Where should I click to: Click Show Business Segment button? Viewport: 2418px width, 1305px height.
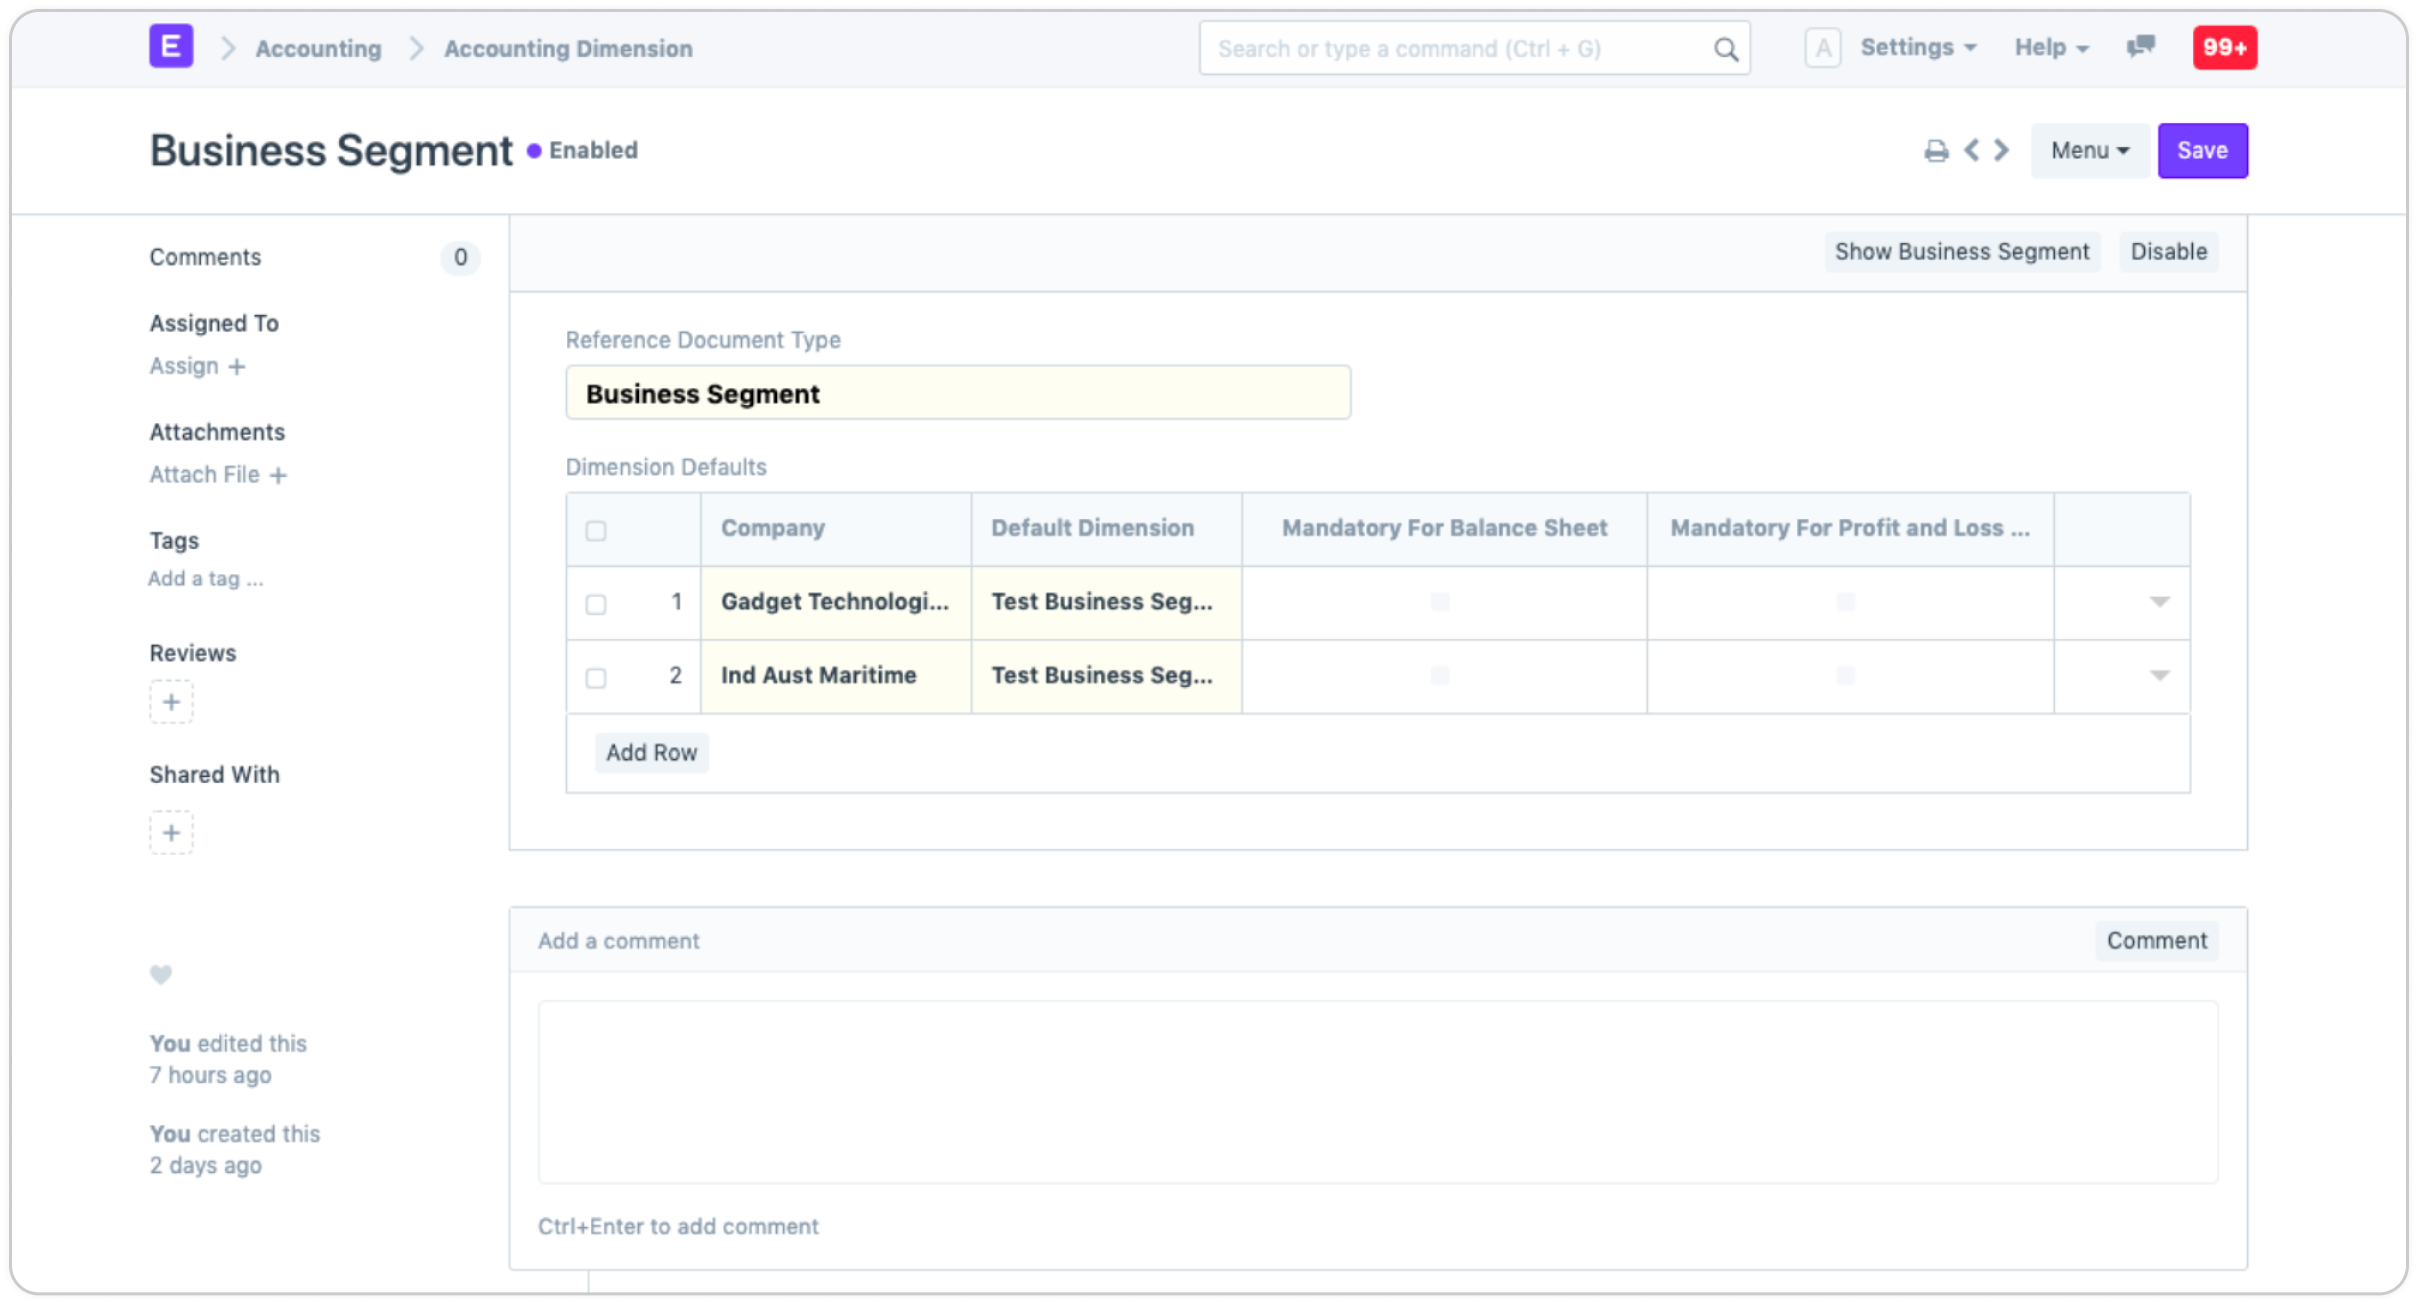[x=1961, y=252]
